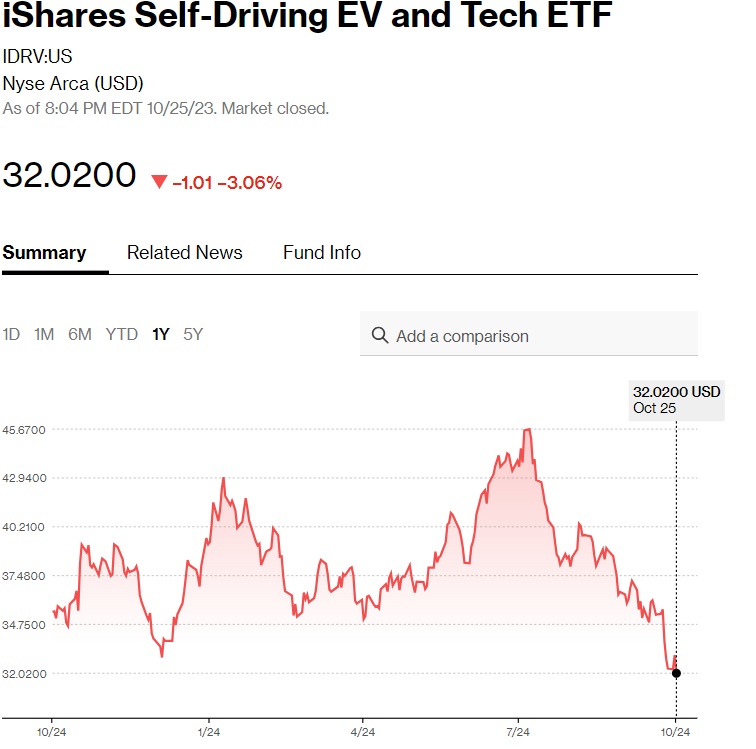Select the 1D chart range

point(11,335)
